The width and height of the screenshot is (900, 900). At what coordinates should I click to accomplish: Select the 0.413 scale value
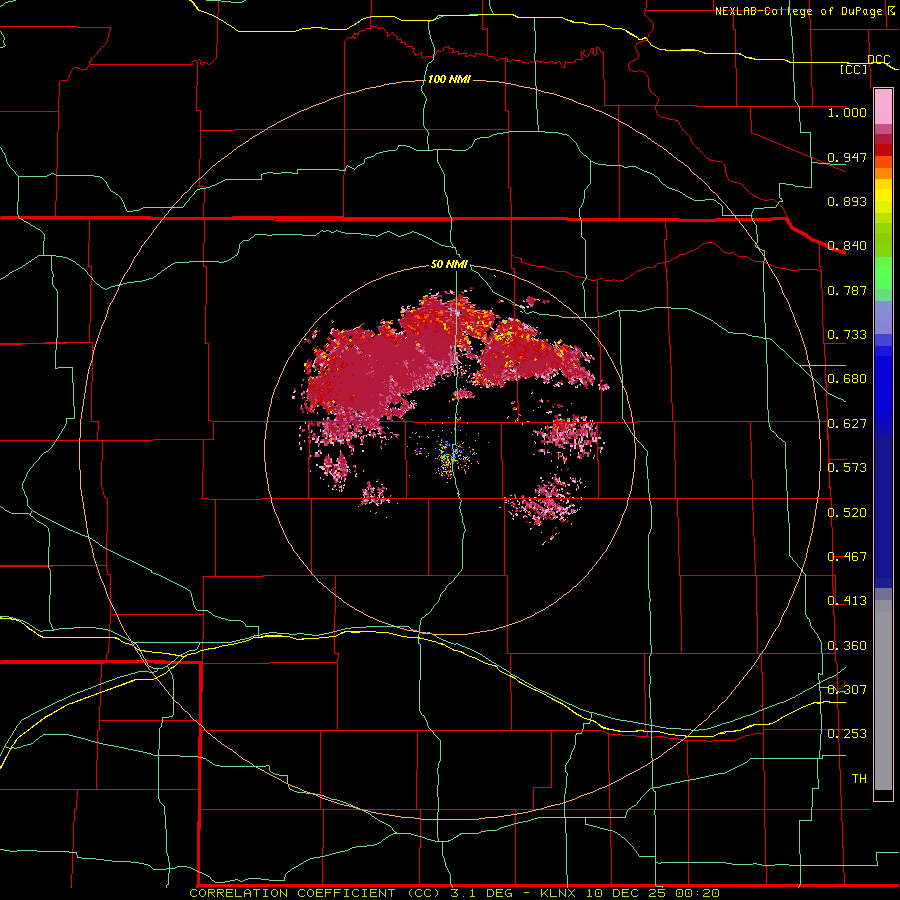(847, 601)
